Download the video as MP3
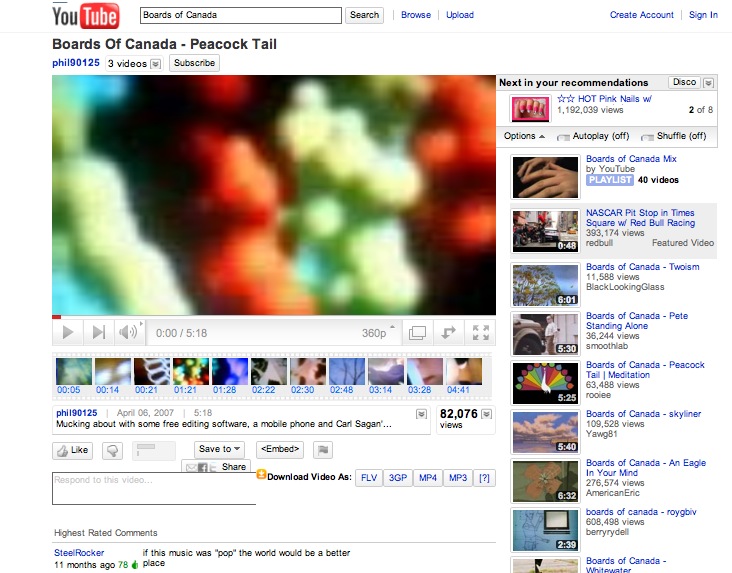Viewport: 732px width, 573px height. point(458,478)
